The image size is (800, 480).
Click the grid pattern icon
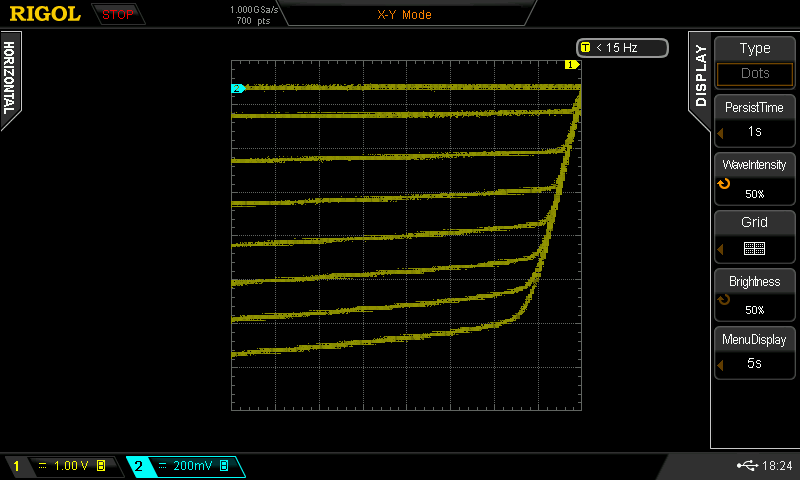point(754,248)
